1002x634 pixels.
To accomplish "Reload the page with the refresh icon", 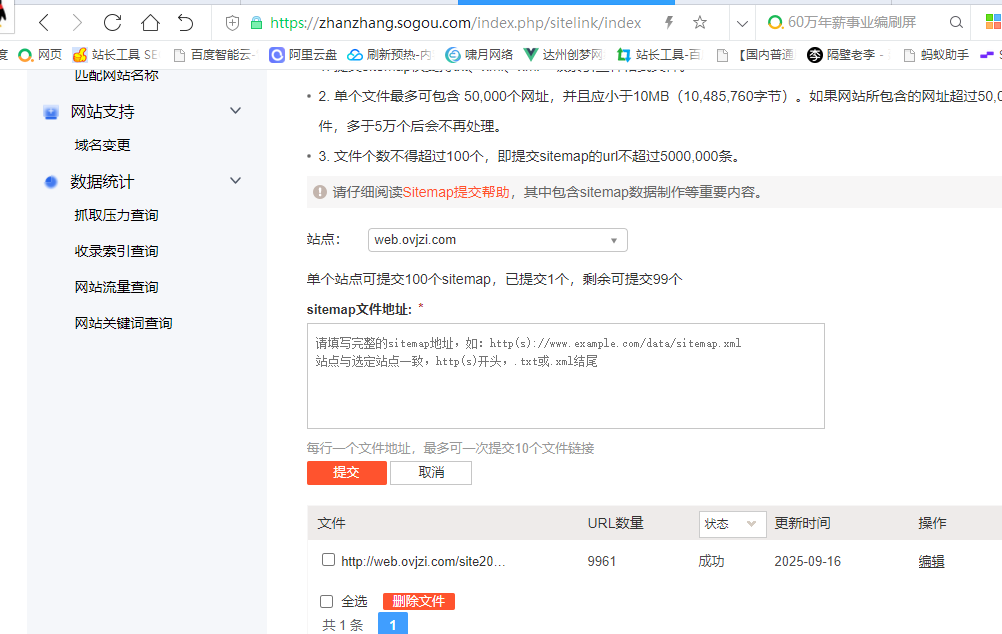I will 112,23.
